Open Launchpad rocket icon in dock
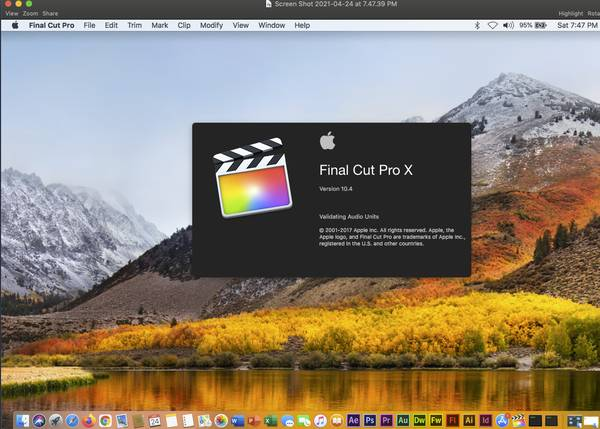The image size is (600, 429). [55, 421]
